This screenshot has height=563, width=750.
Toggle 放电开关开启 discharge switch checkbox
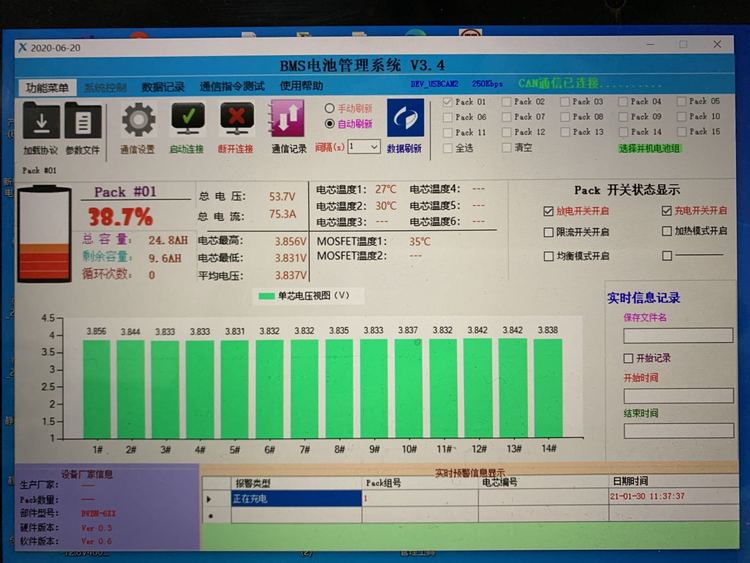point(549,211)
